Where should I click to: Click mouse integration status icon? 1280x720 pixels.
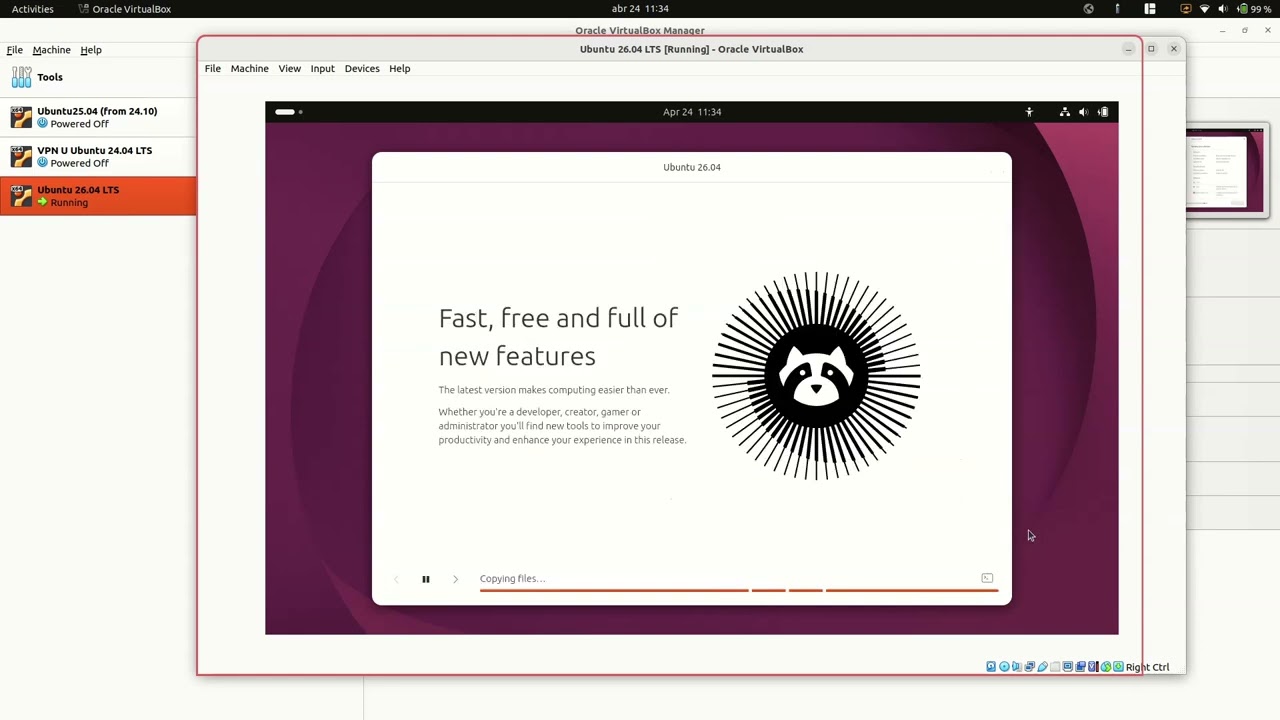(1106, 667)
